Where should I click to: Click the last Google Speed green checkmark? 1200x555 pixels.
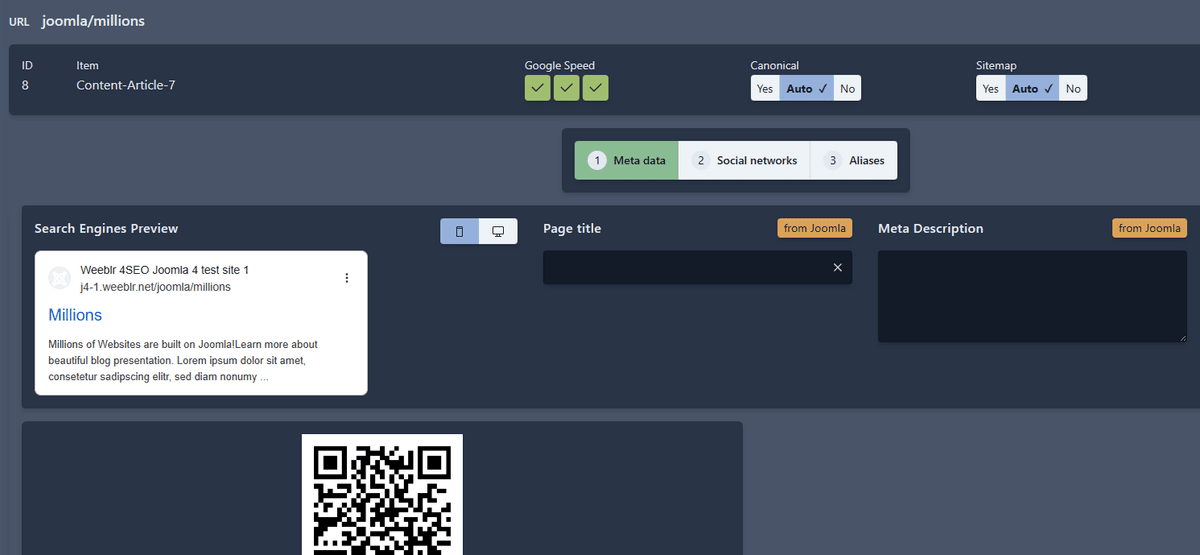(596, 88)
